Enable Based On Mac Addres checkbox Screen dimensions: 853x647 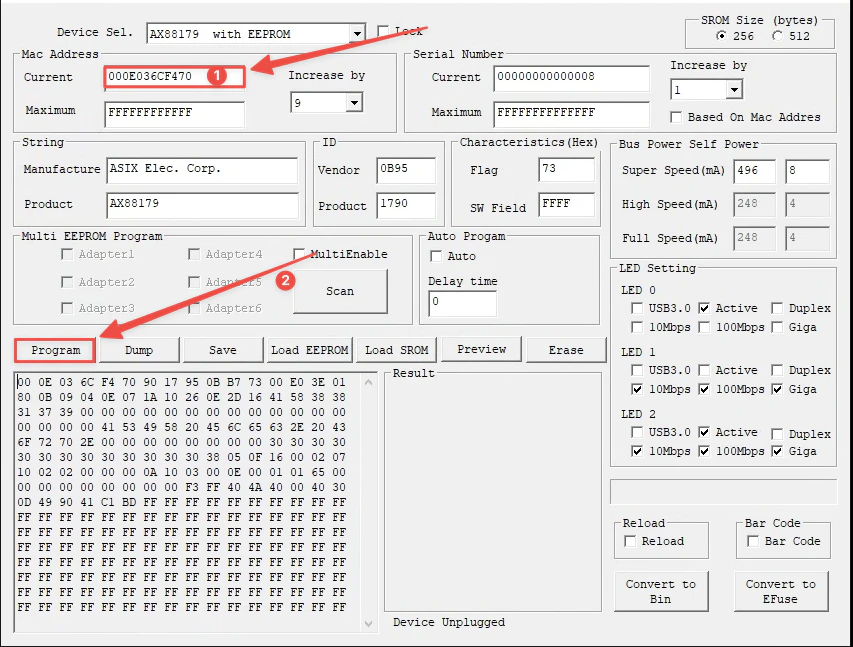676,117
